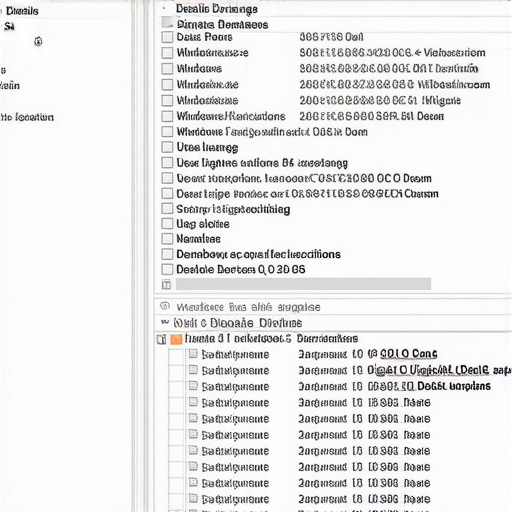
Task: Select the orange folder icon in the tree
Action: [176, 339]
